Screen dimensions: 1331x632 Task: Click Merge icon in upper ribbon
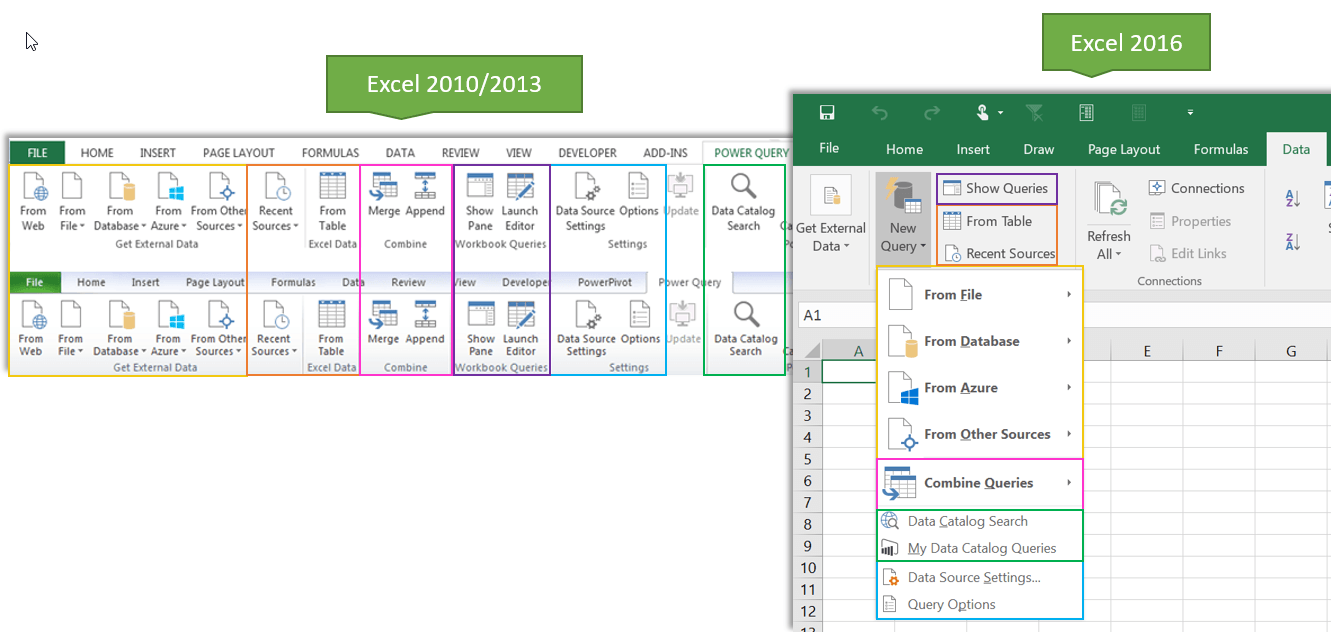pyautogui.click(x=383, y=188)
